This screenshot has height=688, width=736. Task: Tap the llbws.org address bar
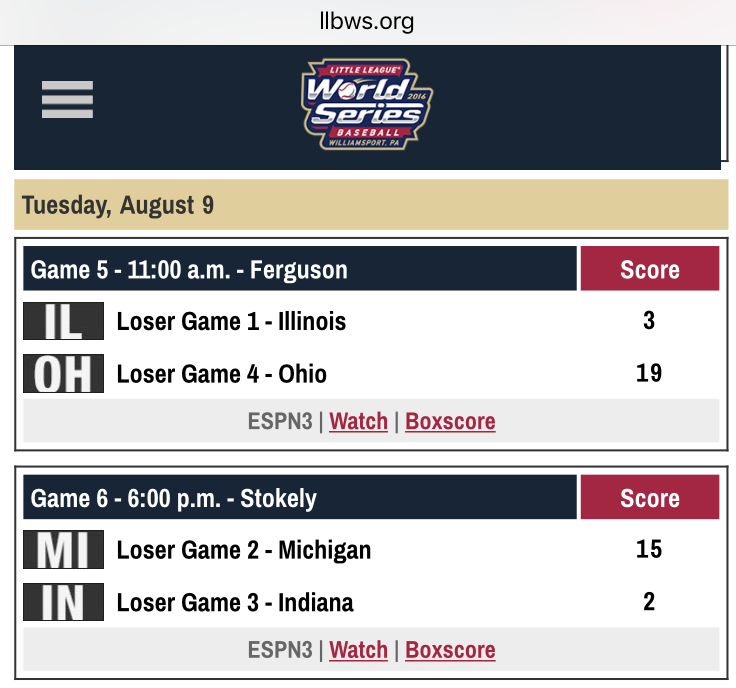[367, 21]
